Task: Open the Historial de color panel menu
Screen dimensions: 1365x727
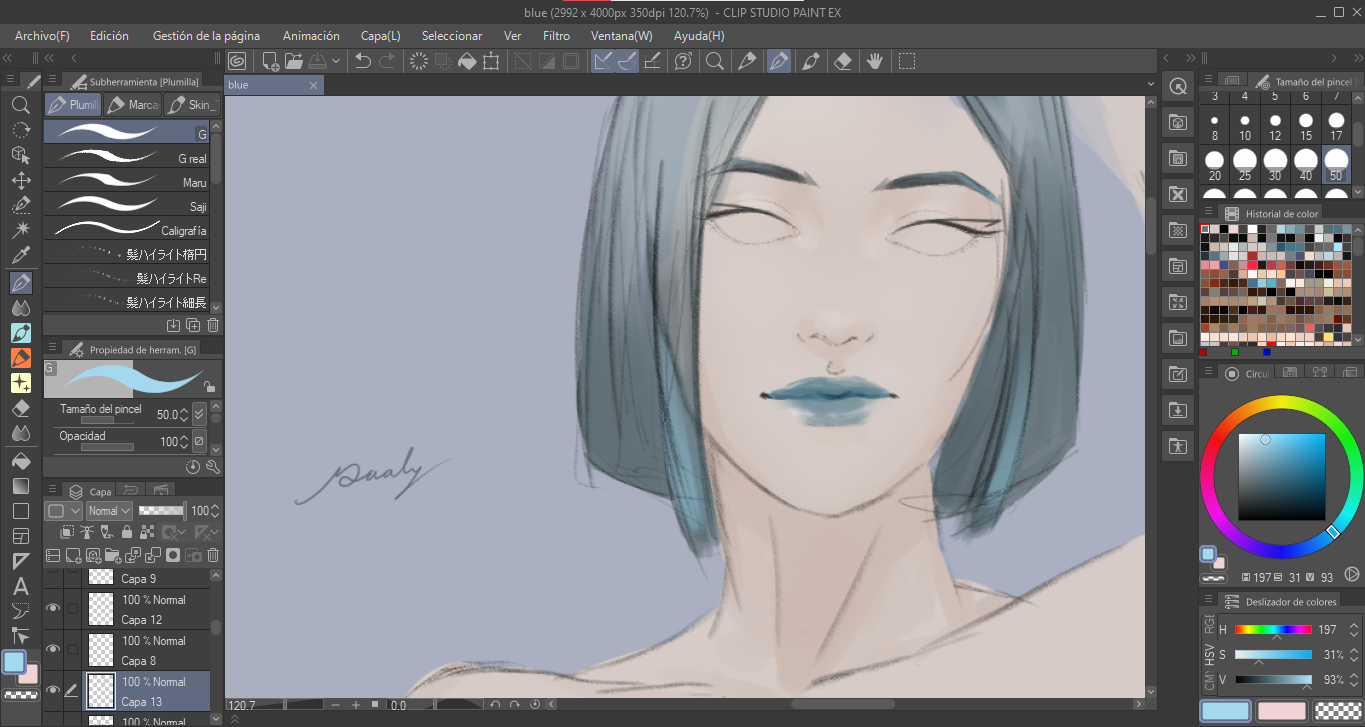Action: (1208, 212)
